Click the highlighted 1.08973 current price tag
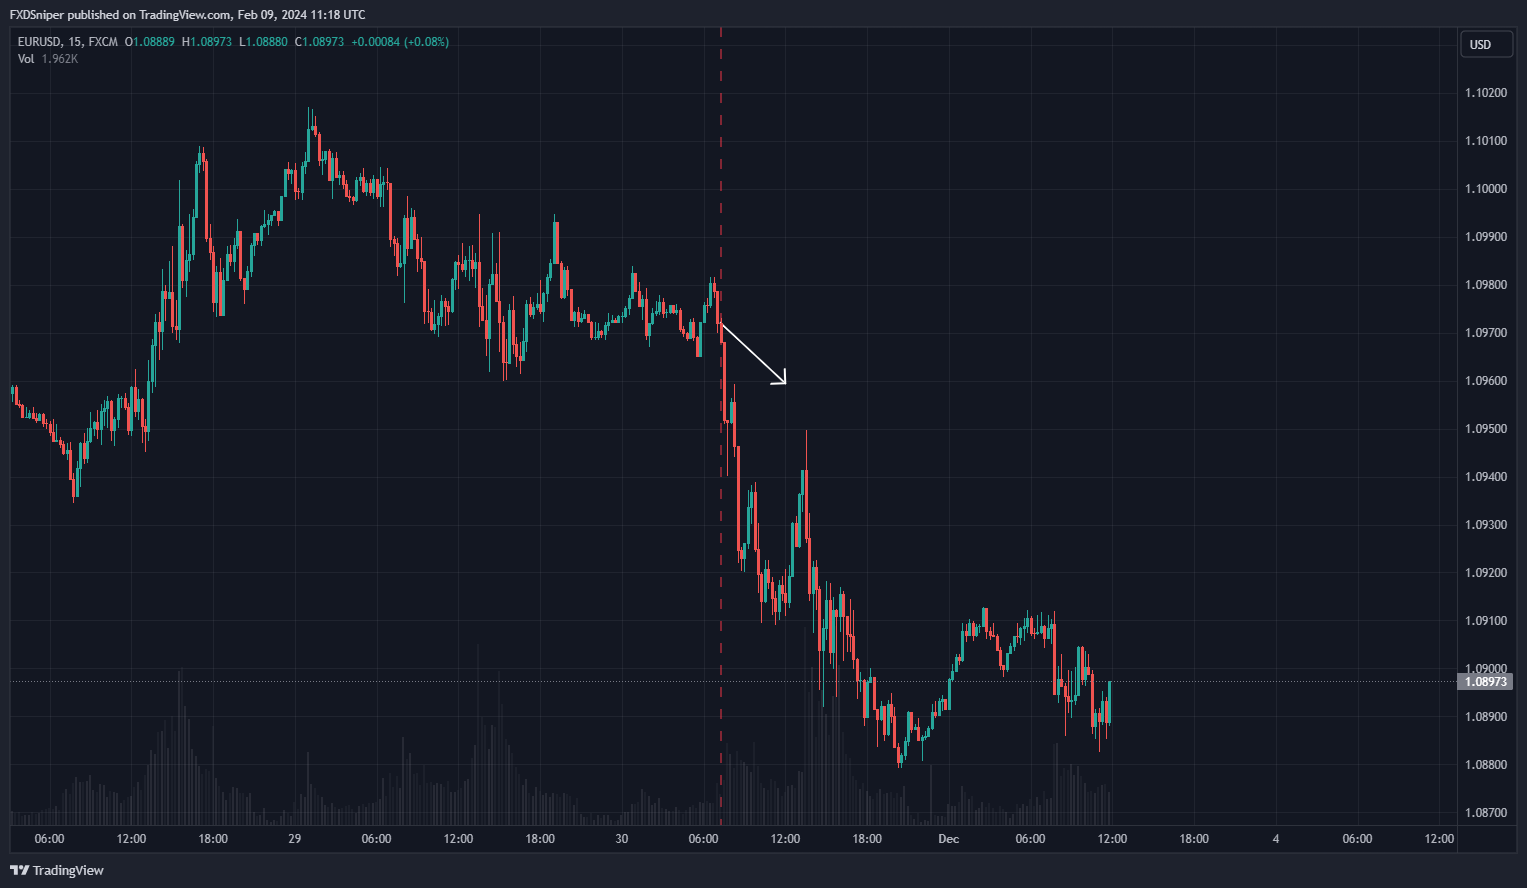 (1485, 682)
